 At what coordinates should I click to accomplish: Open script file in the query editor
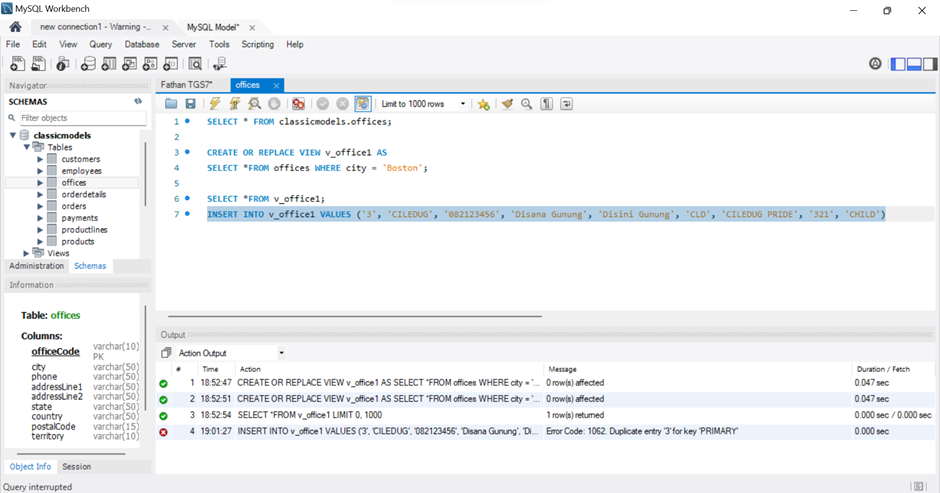[x=171, y=104]
